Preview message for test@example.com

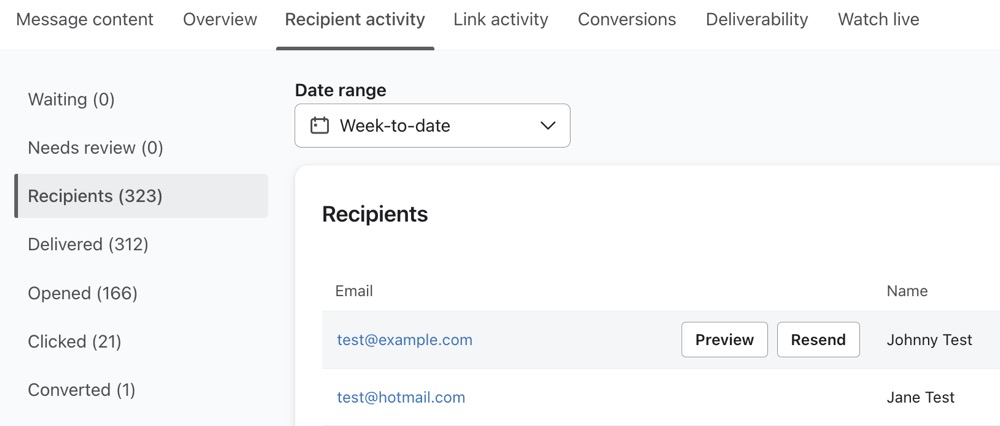(724, 340)
